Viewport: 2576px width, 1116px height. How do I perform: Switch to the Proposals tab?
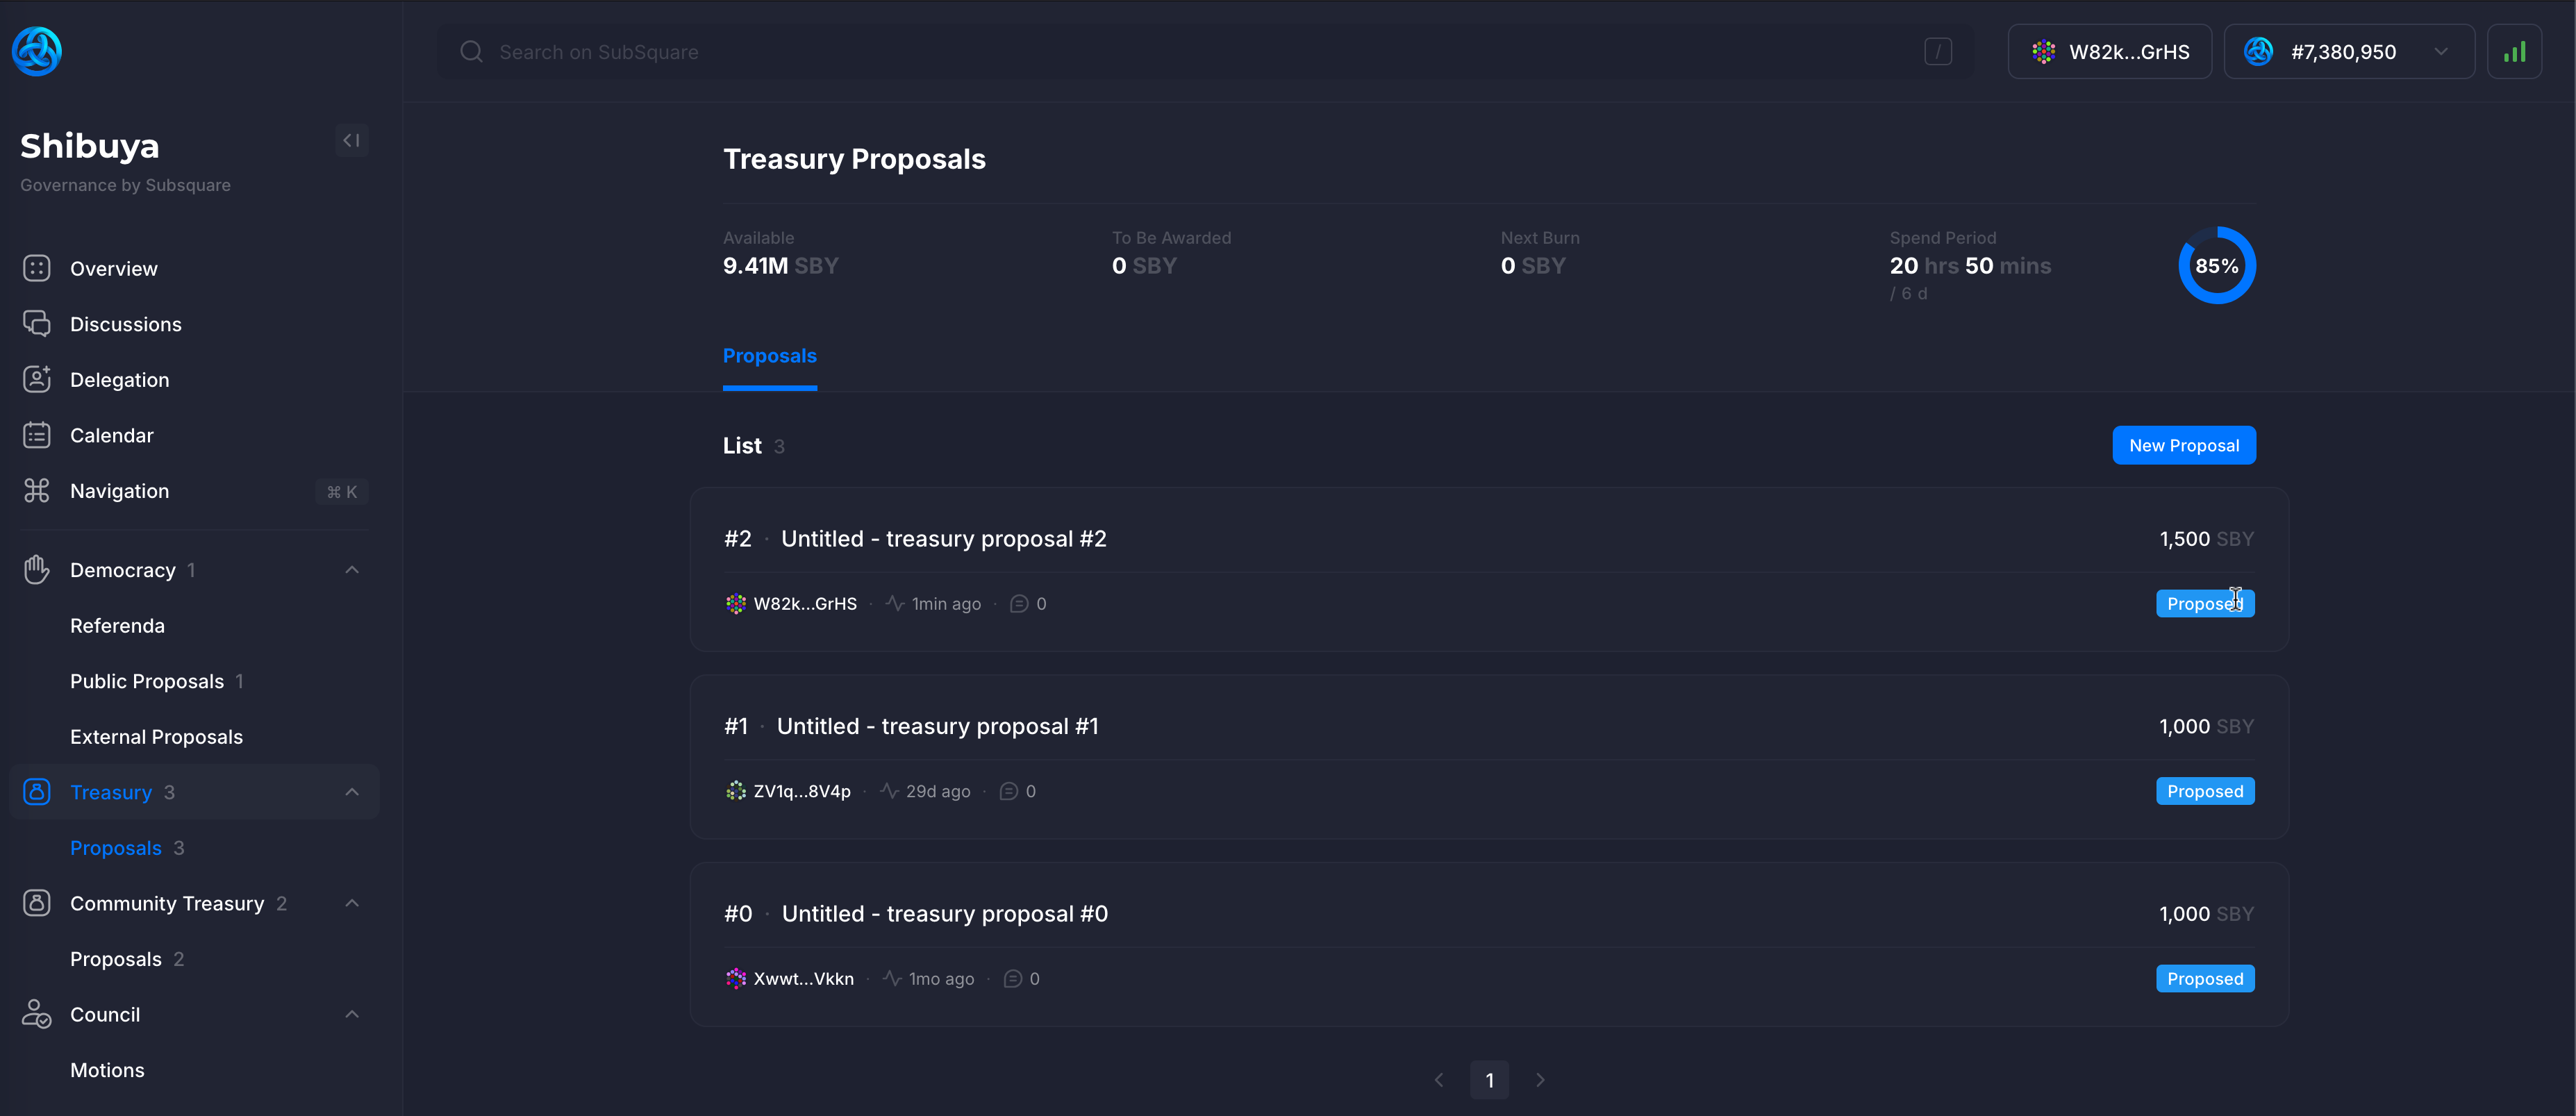click(x=769, y=356)
